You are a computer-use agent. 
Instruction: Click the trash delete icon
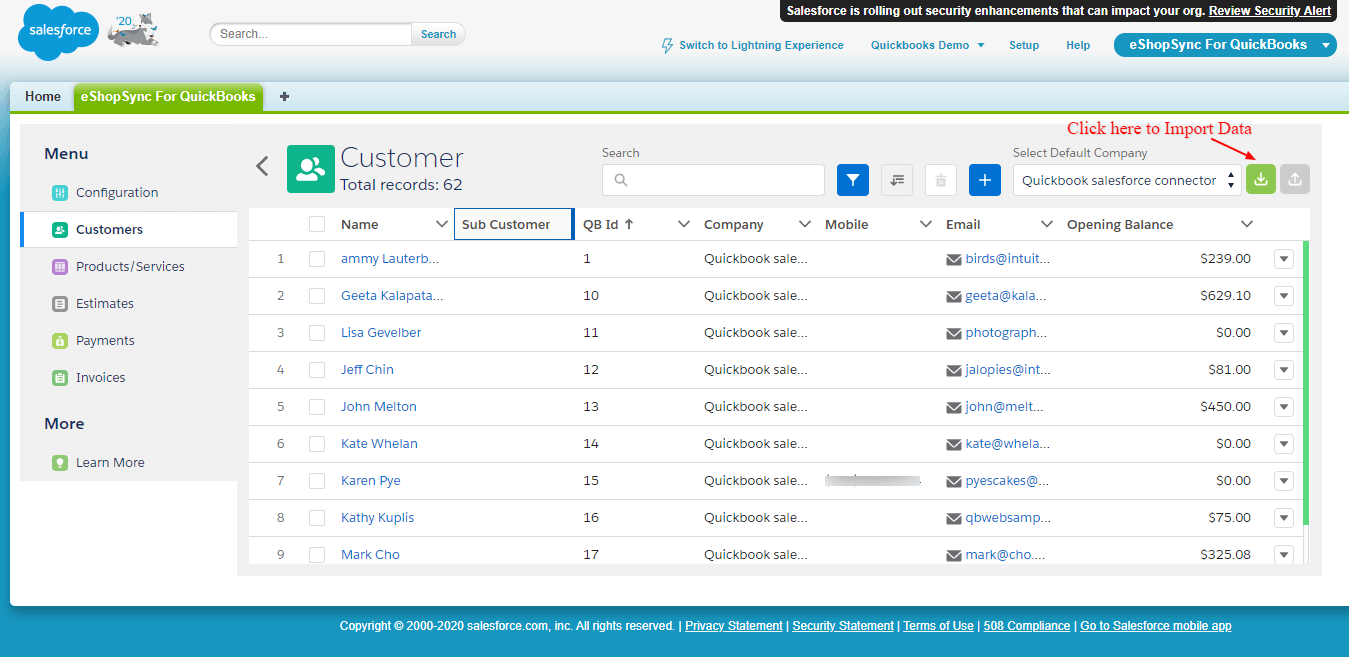pyautogui.click(x=940, y=180)
